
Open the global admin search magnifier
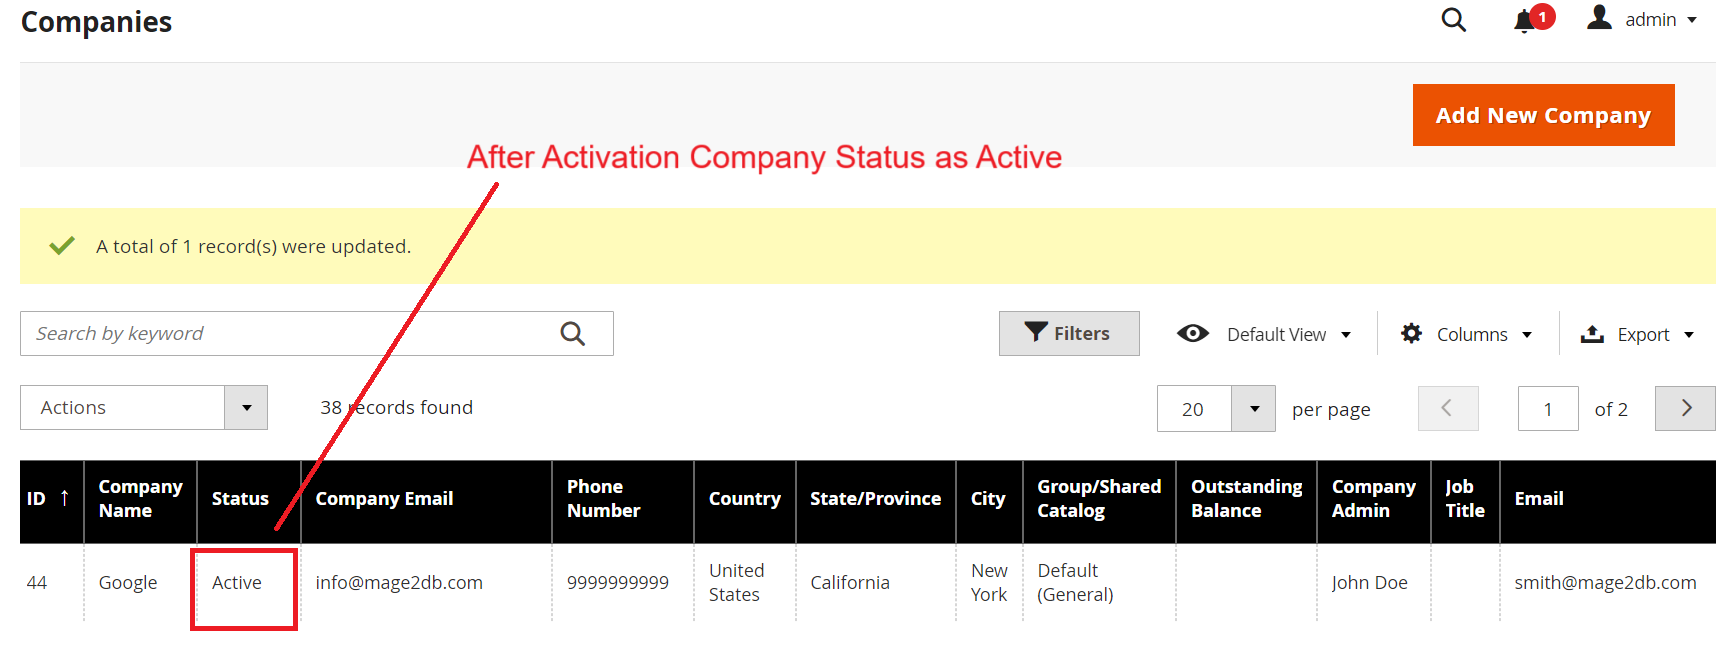tap(1453, 19)
